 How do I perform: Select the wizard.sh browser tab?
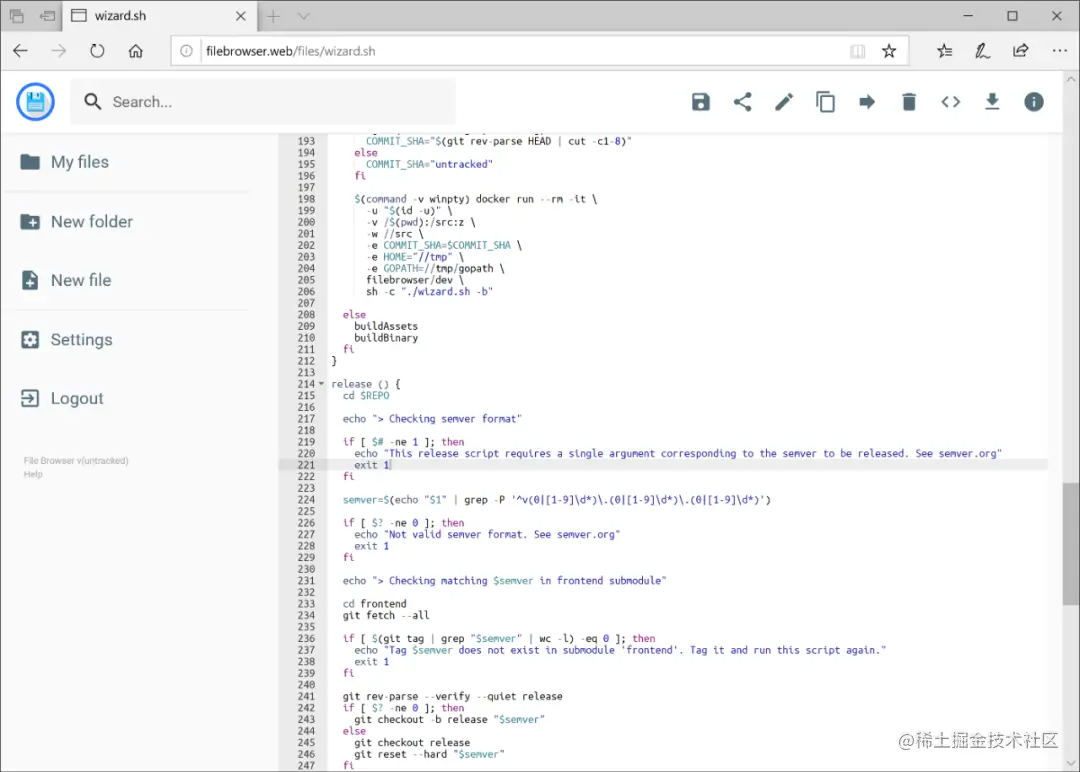pyautogui.click(x=159, y=15)
